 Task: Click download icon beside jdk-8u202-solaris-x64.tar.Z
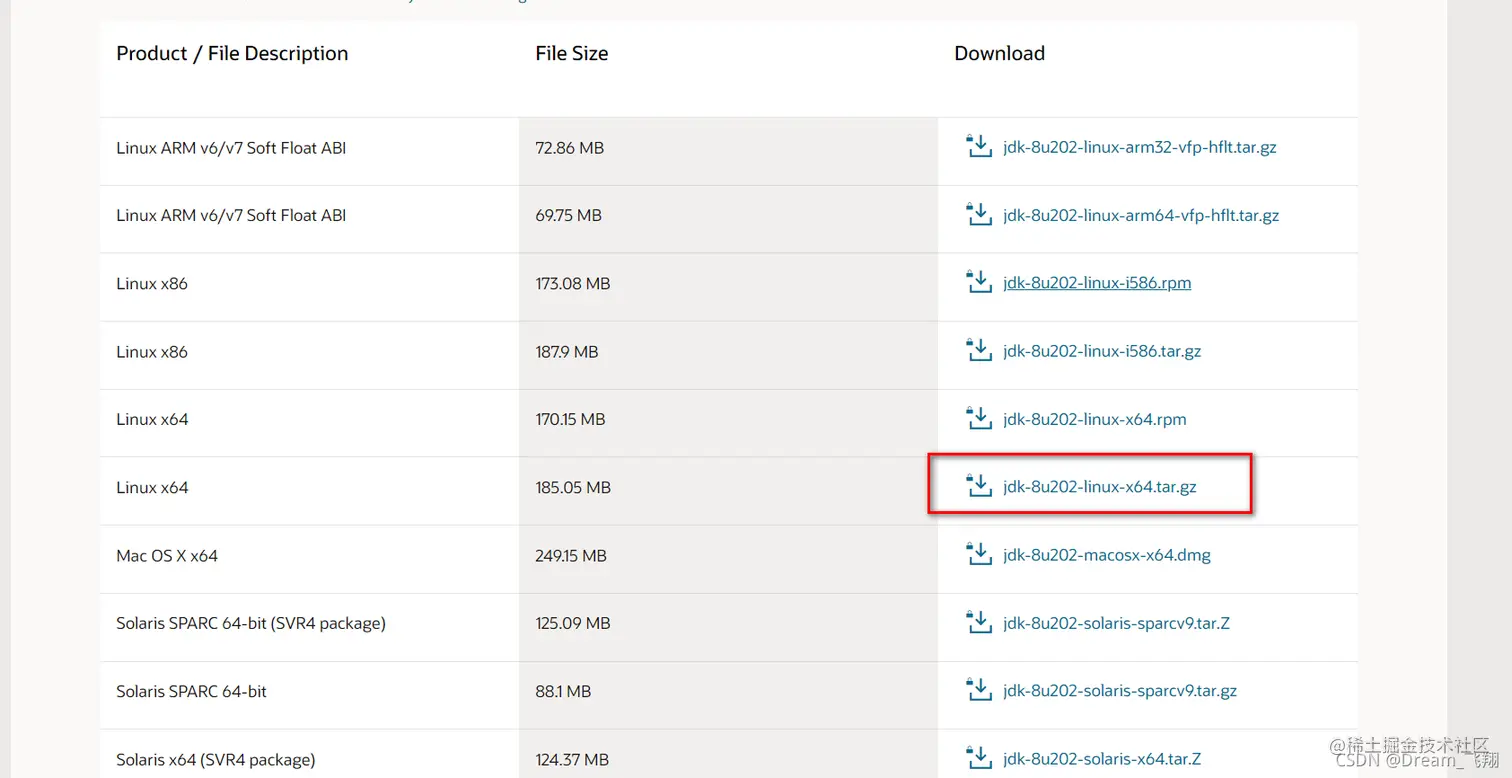click(x=978, y=759)
